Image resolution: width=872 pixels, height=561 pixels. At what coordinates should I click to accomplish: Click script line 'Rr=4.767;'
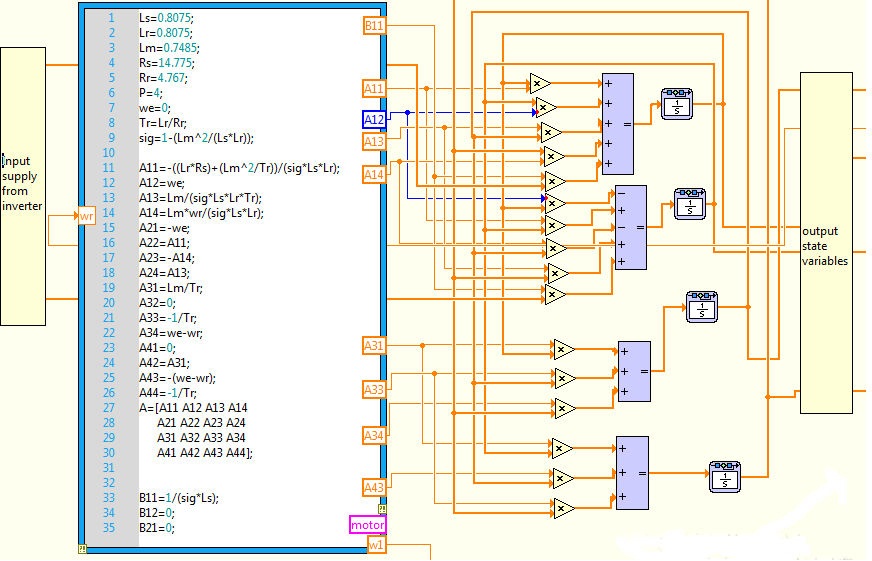coord(164,78)
